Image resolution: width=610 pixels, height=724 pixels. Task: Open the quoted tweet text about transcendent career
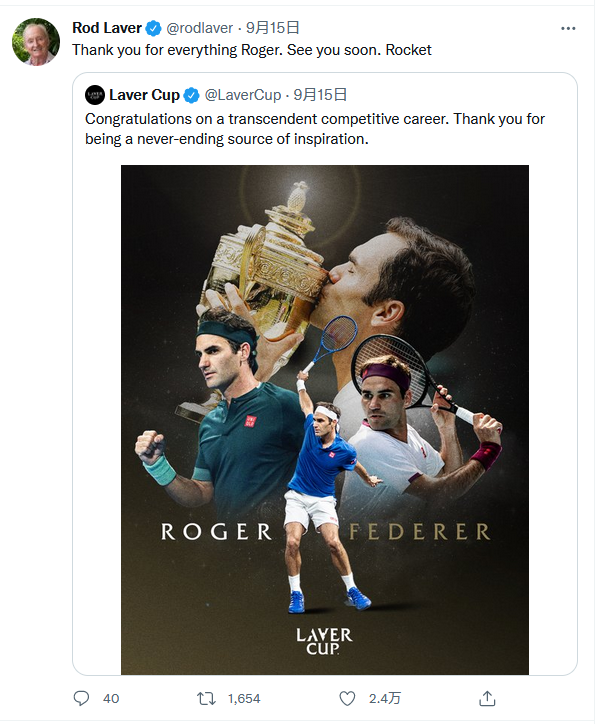[x=315, y=129]
